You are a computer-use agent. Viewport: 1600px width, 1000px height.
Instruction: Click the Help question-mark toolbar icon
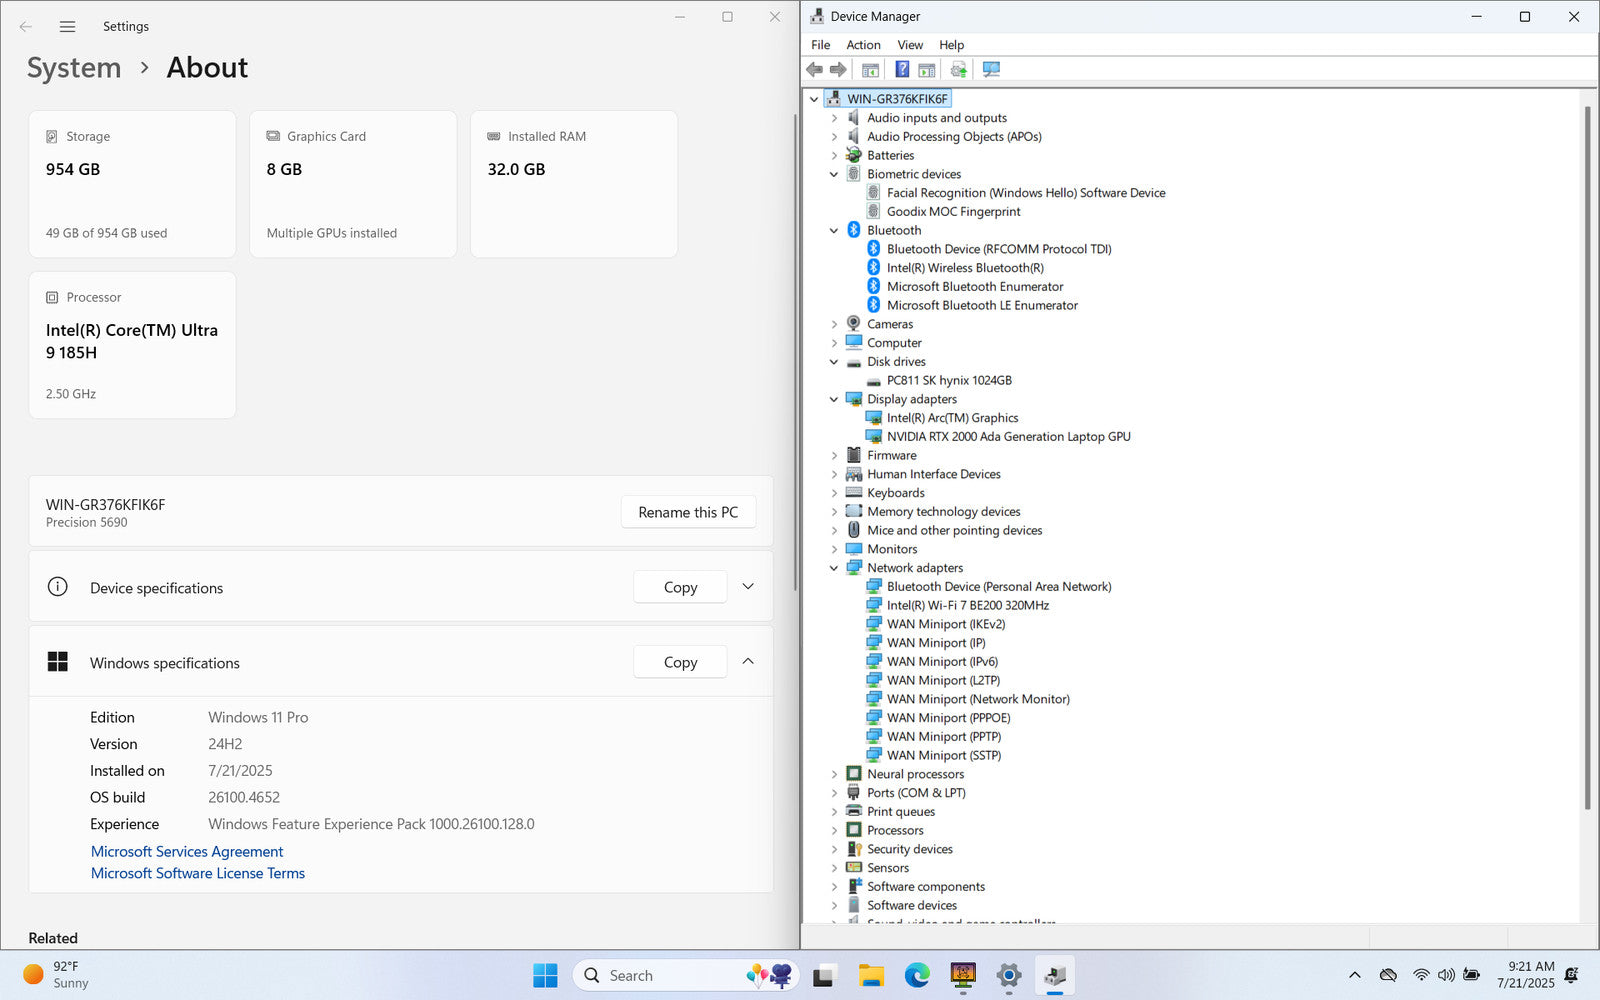tap(902, 69)
